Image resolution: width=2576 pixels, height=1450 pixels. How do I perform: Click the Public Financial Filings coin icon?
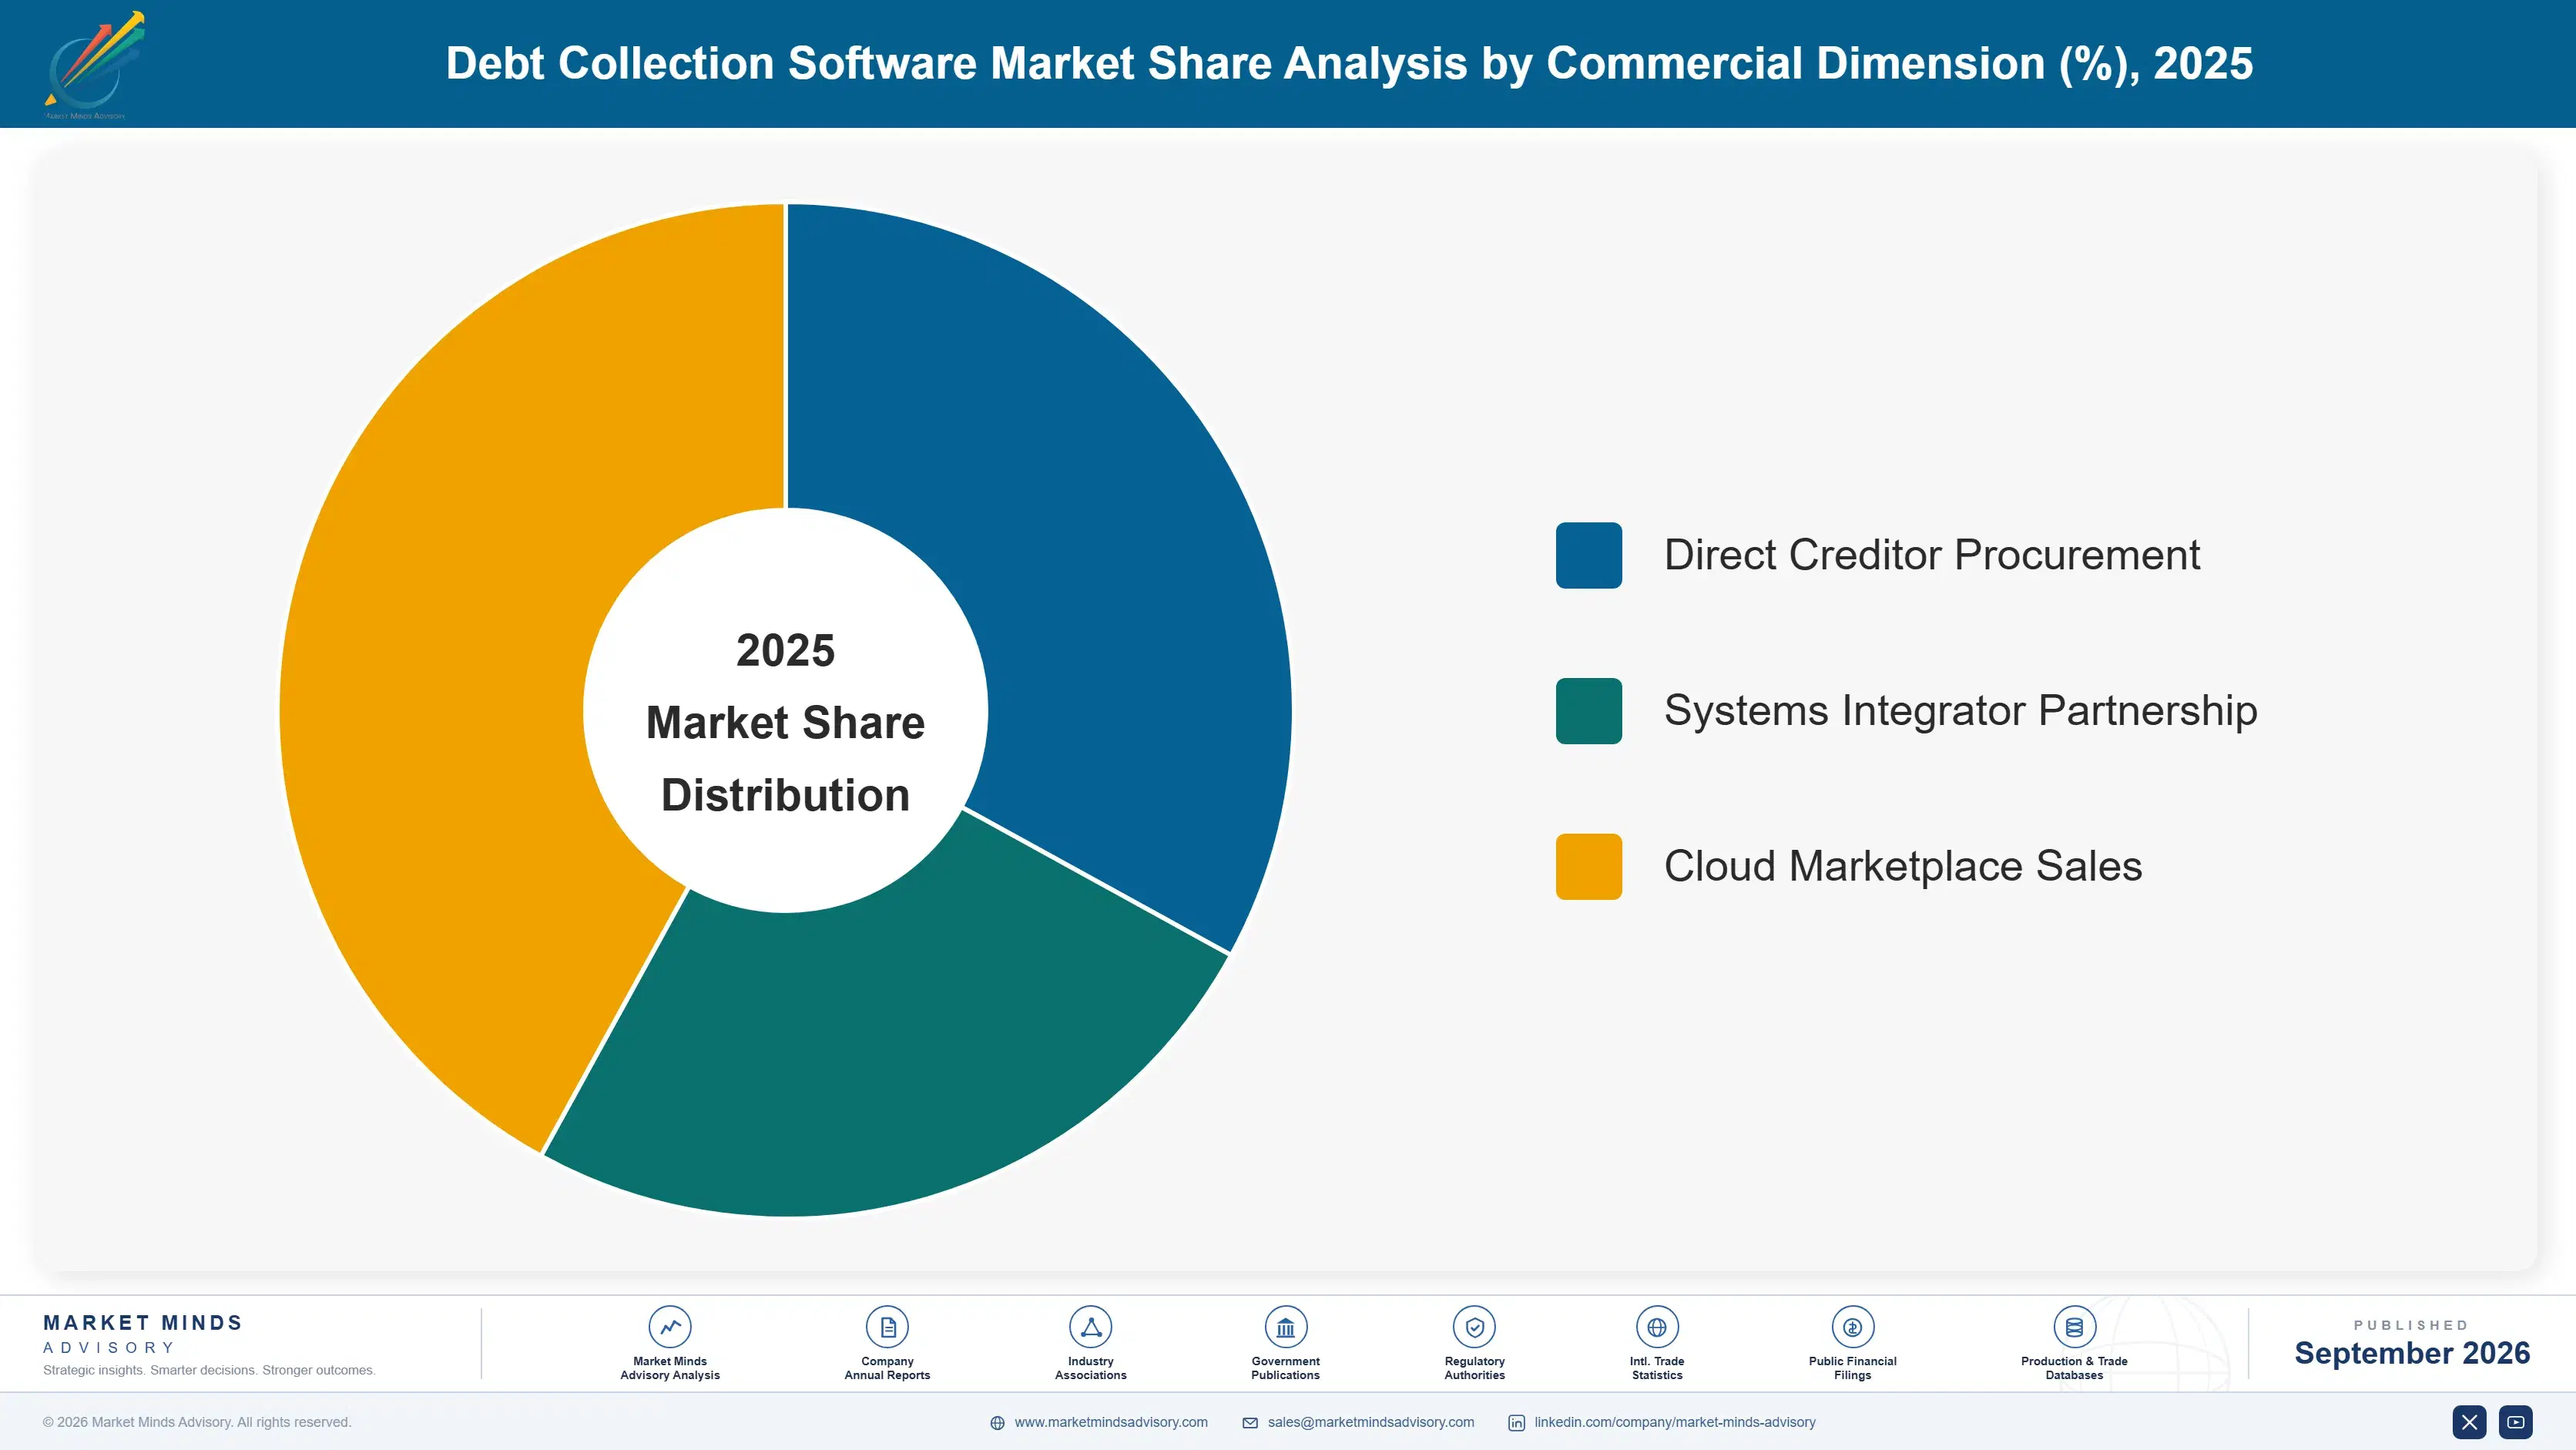pyautogui.click(x=1852, y=1327)
